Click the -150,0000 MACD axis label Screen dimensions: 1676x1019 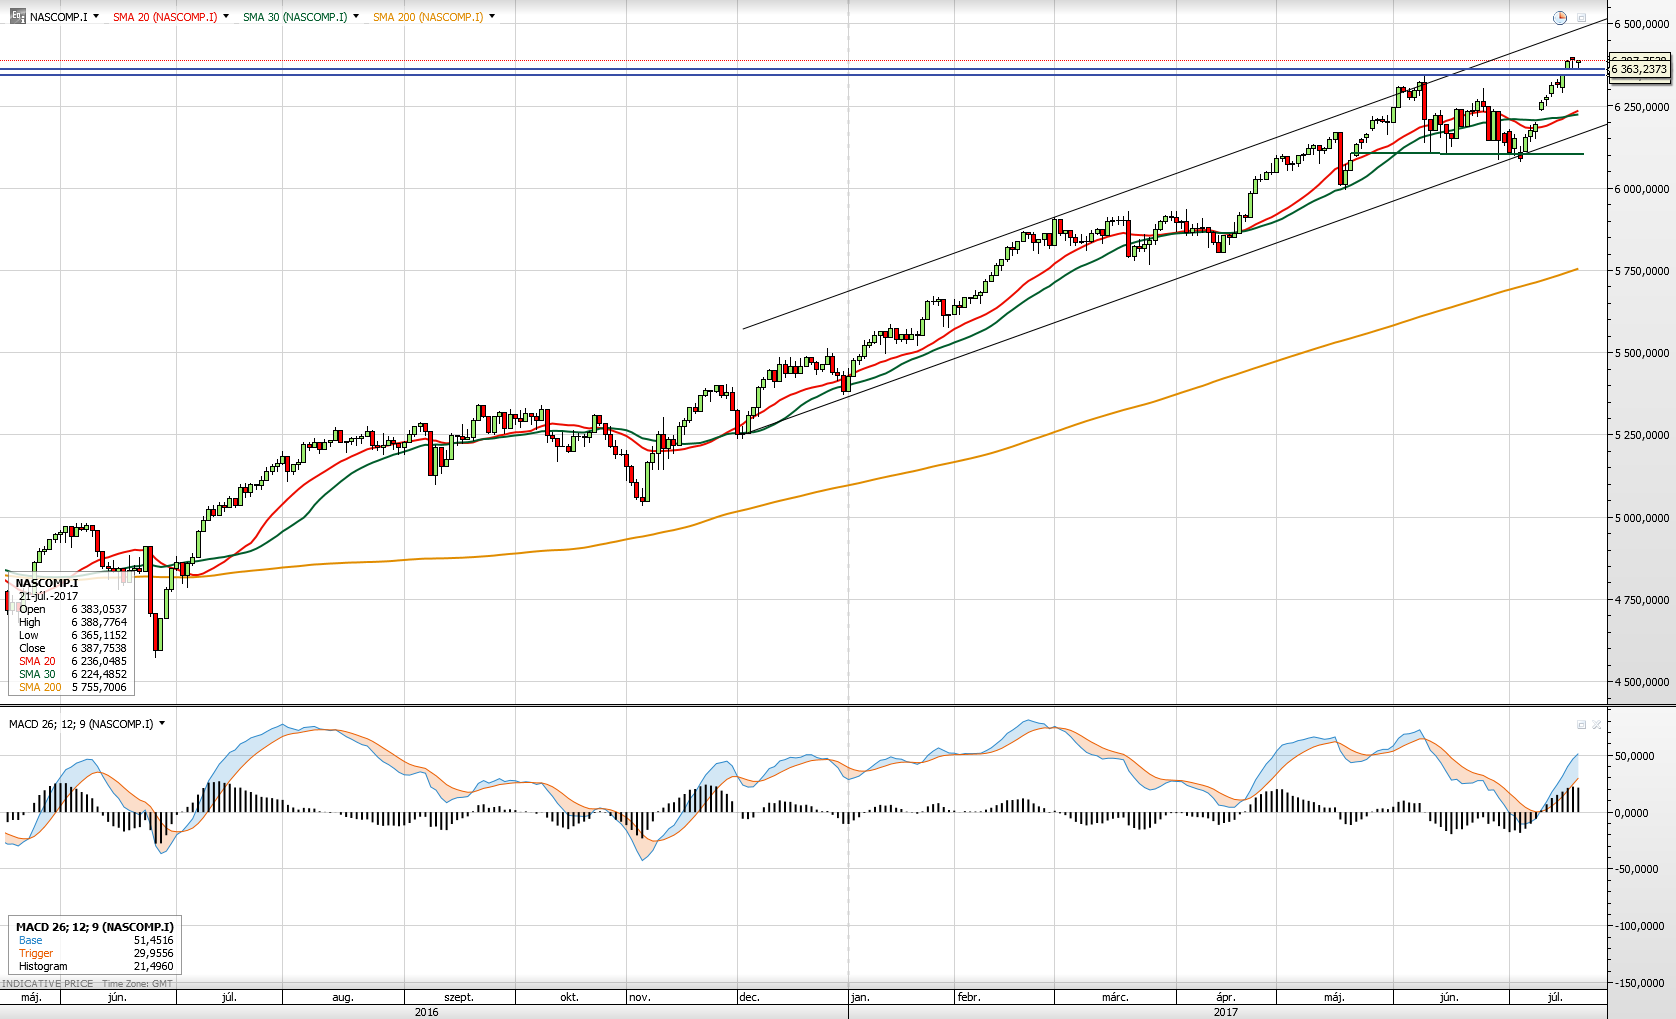click(1640, 983)
